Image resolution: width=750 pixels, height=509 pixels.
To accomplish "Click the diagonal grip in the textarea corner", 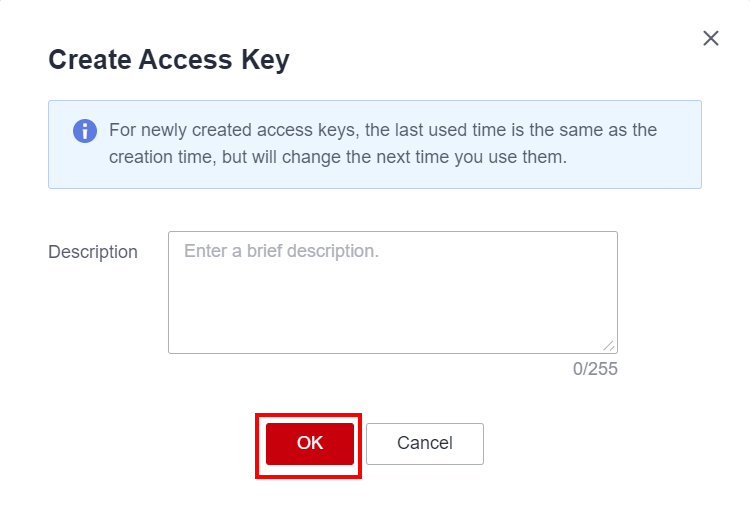I will [x=608, y=344].
